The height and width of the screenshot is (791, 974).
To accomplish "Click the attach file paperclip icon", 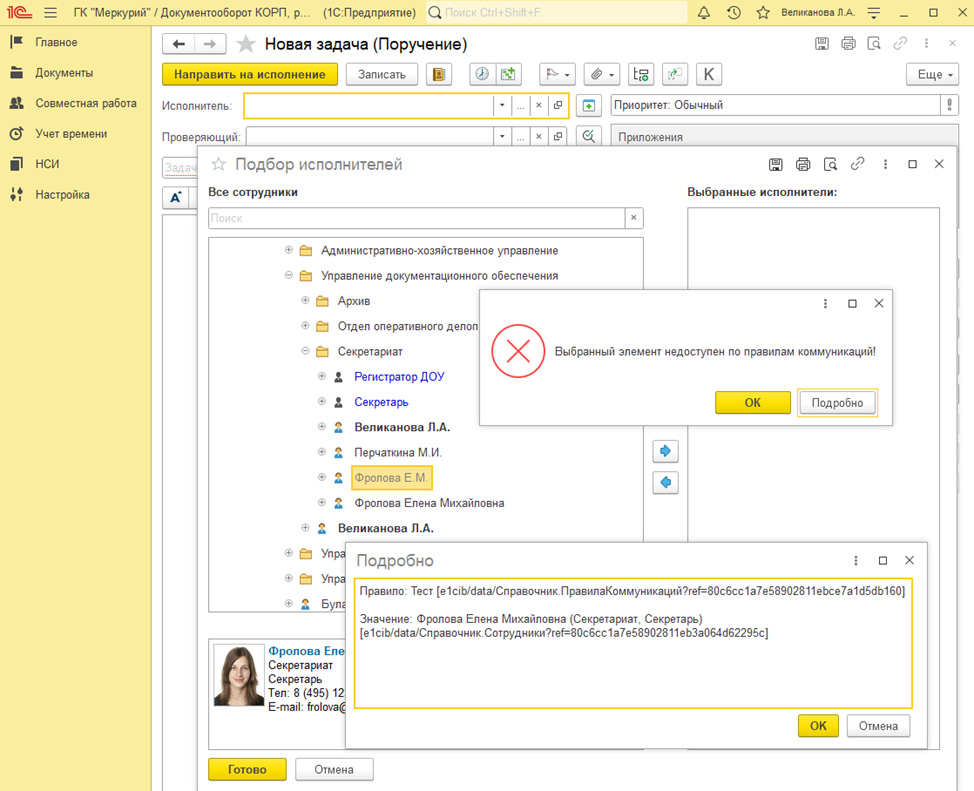I will pos(594,75).
